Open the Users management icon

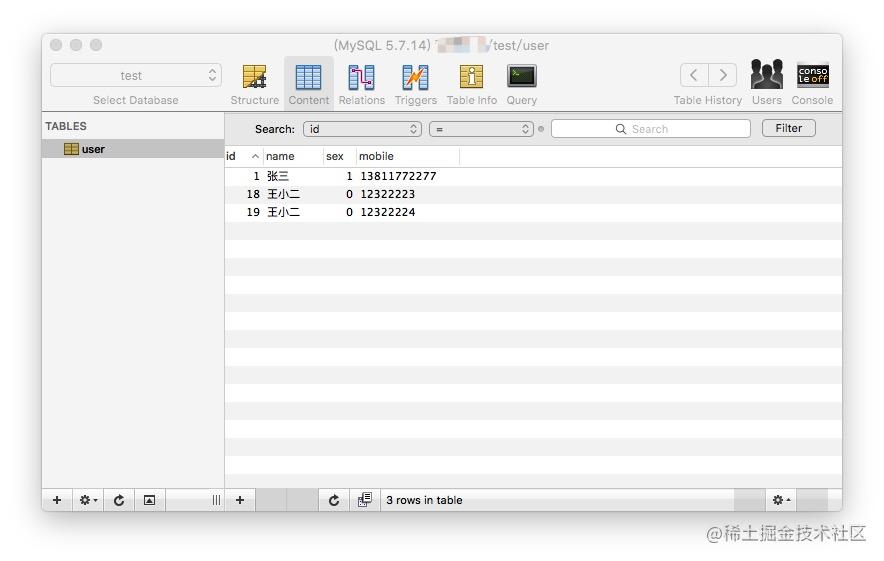pyautogui.click(x=767, y=82)
